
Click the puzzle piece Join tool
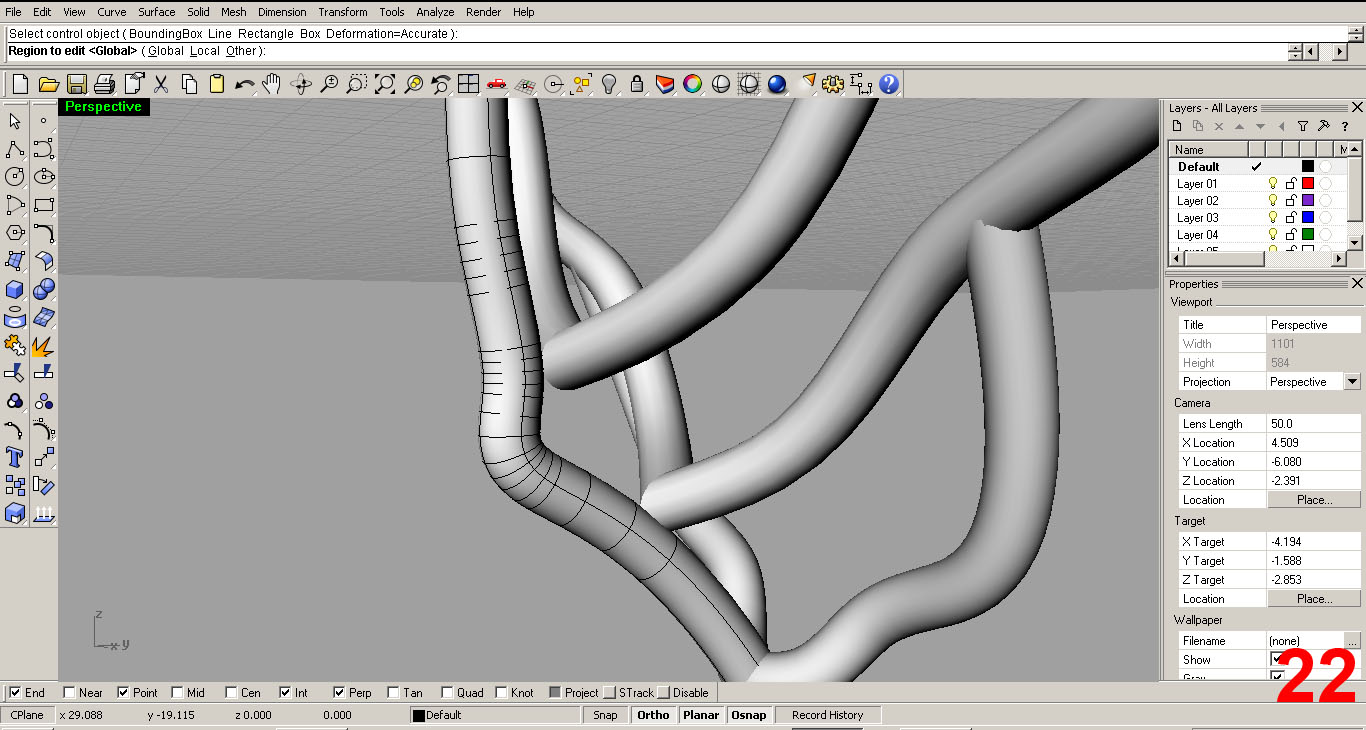[15, 345]
